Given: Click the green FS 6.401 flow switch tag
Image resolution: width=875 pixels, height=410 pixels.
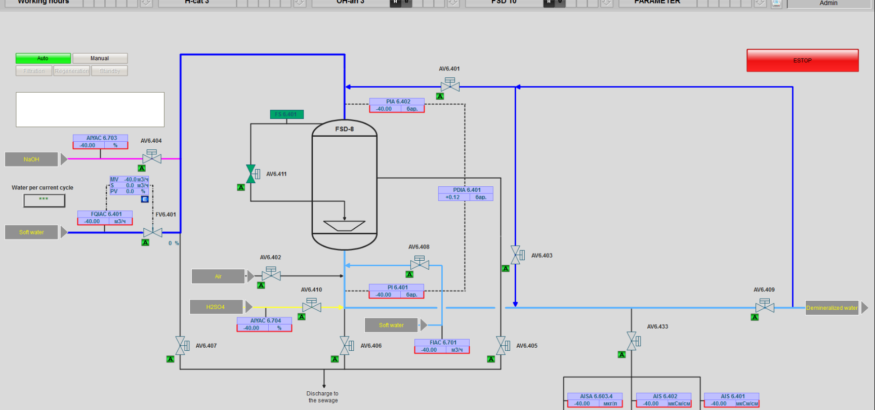Looking at the screenshot, I should pyautogui.click(x=287, y=114).
